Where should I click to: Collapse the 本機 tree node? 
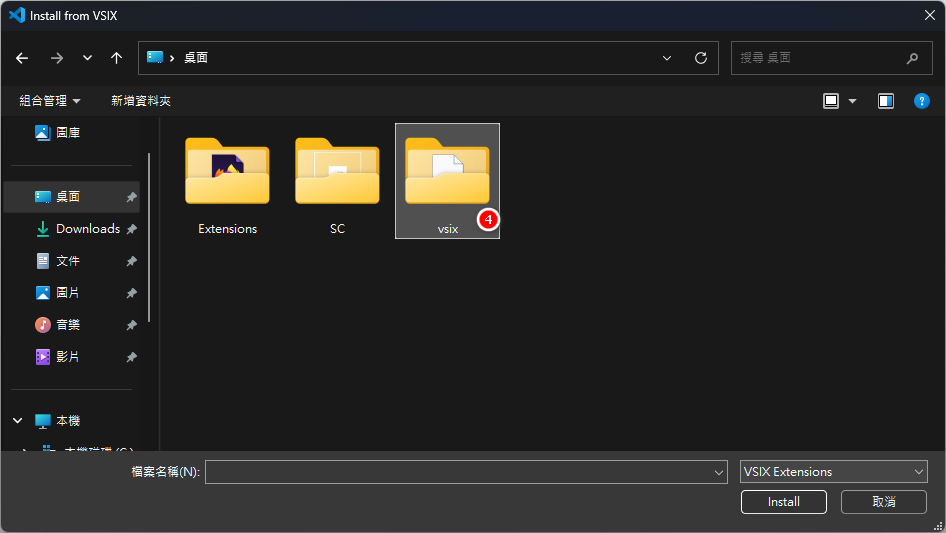coord(17,421)
